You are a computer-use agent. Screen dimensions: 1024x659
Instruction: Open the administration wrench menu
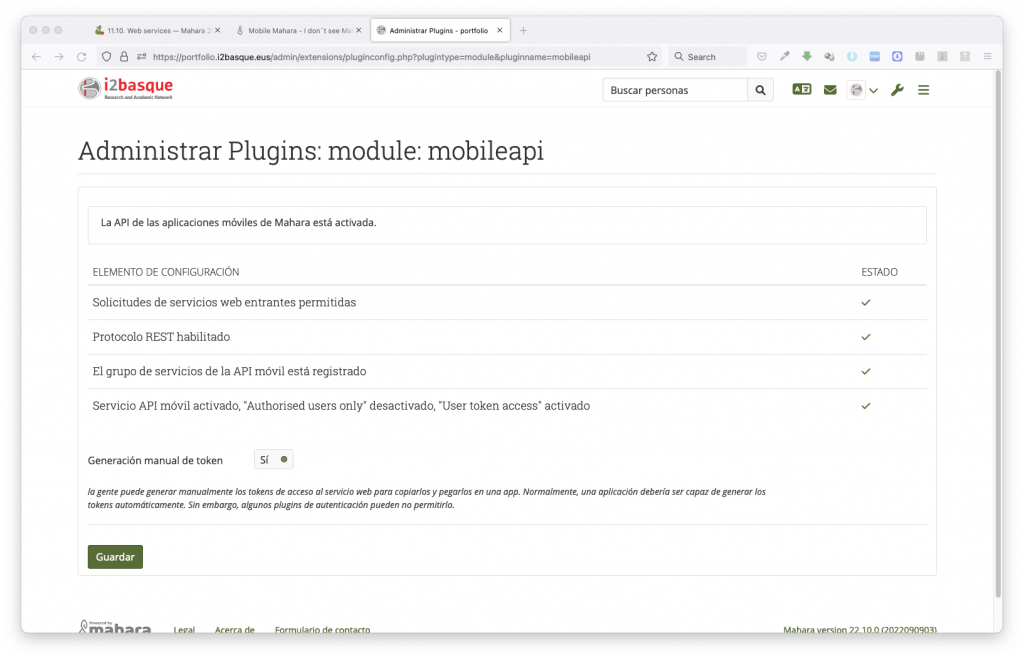(x=897, y=90)
